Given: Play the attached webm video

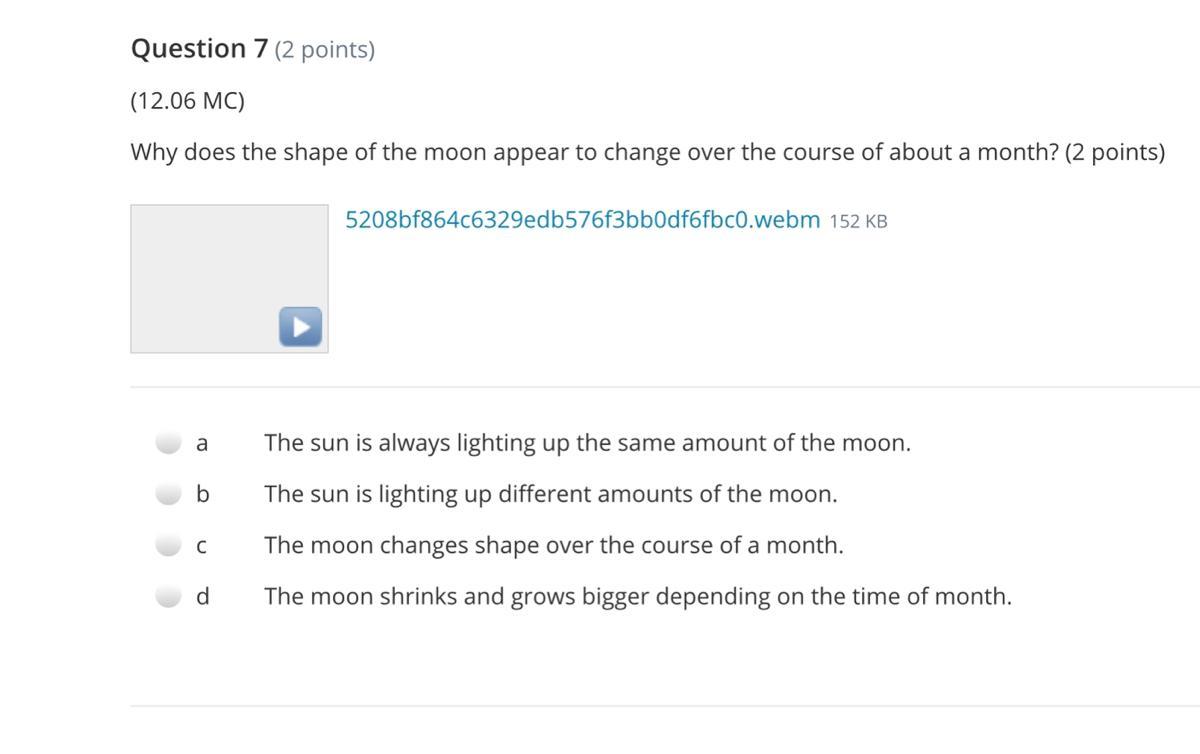Looking at the screenshot, I should (301, 327).
